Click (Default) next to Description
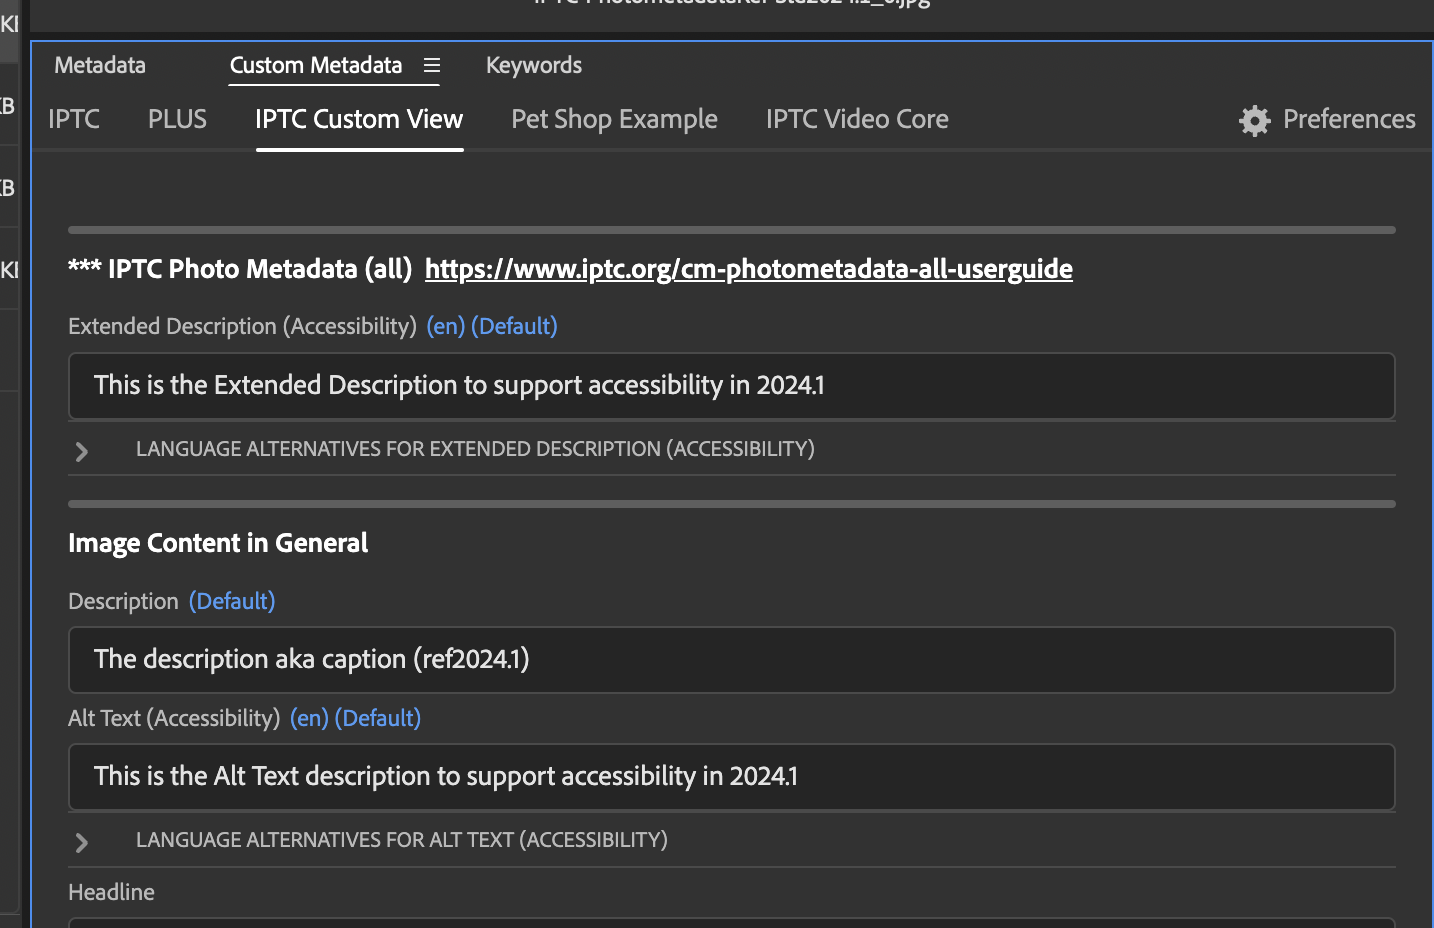Image resolution: width=1434 pixels, height=928 pixels. (231, 601)
